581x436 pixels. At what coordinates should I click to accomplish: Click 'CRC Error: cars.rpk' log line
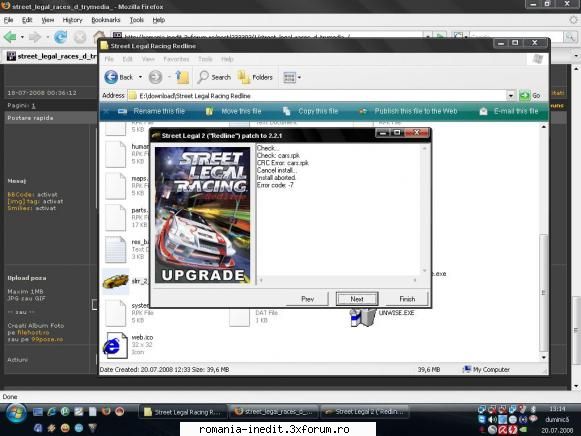[283, 163]
